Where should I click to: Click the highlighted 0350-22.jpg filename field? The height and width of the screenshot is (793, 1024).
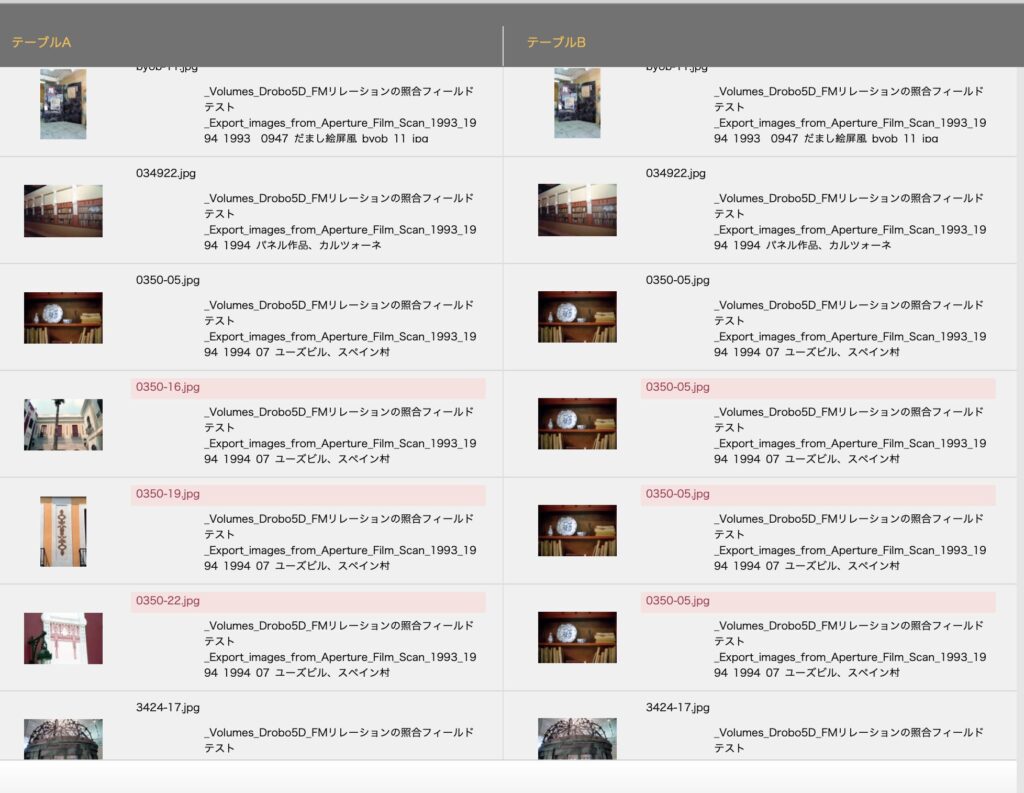308,601
